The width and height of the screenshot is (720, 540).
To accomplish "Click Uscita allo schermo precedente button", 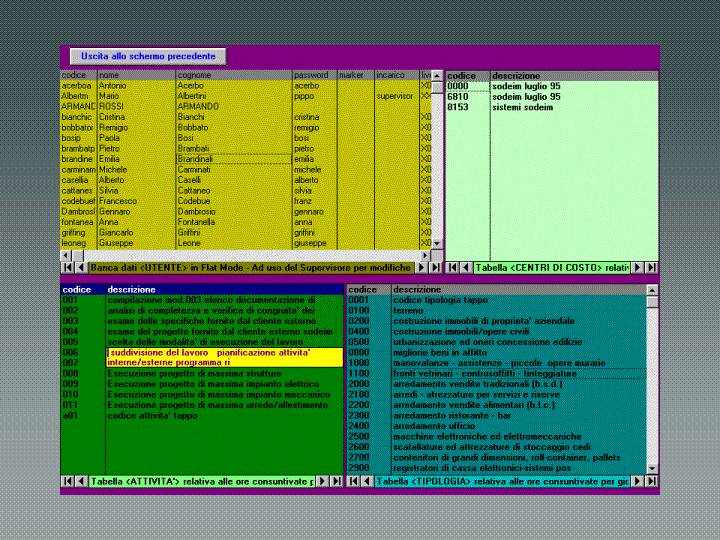I will pyautogui.click(x=148, y=57).
